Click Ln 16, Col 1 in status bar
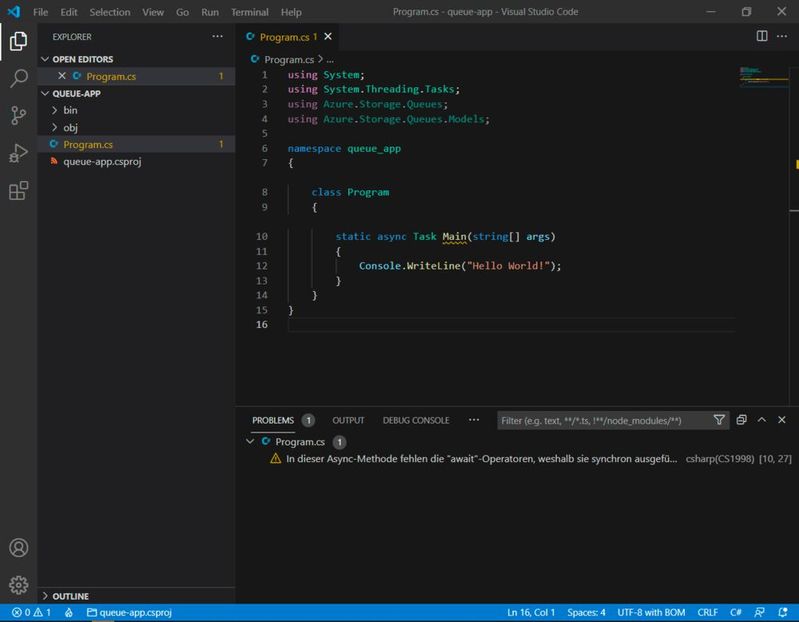This screenshot has height=622, width=799. [x=530, y=612]
